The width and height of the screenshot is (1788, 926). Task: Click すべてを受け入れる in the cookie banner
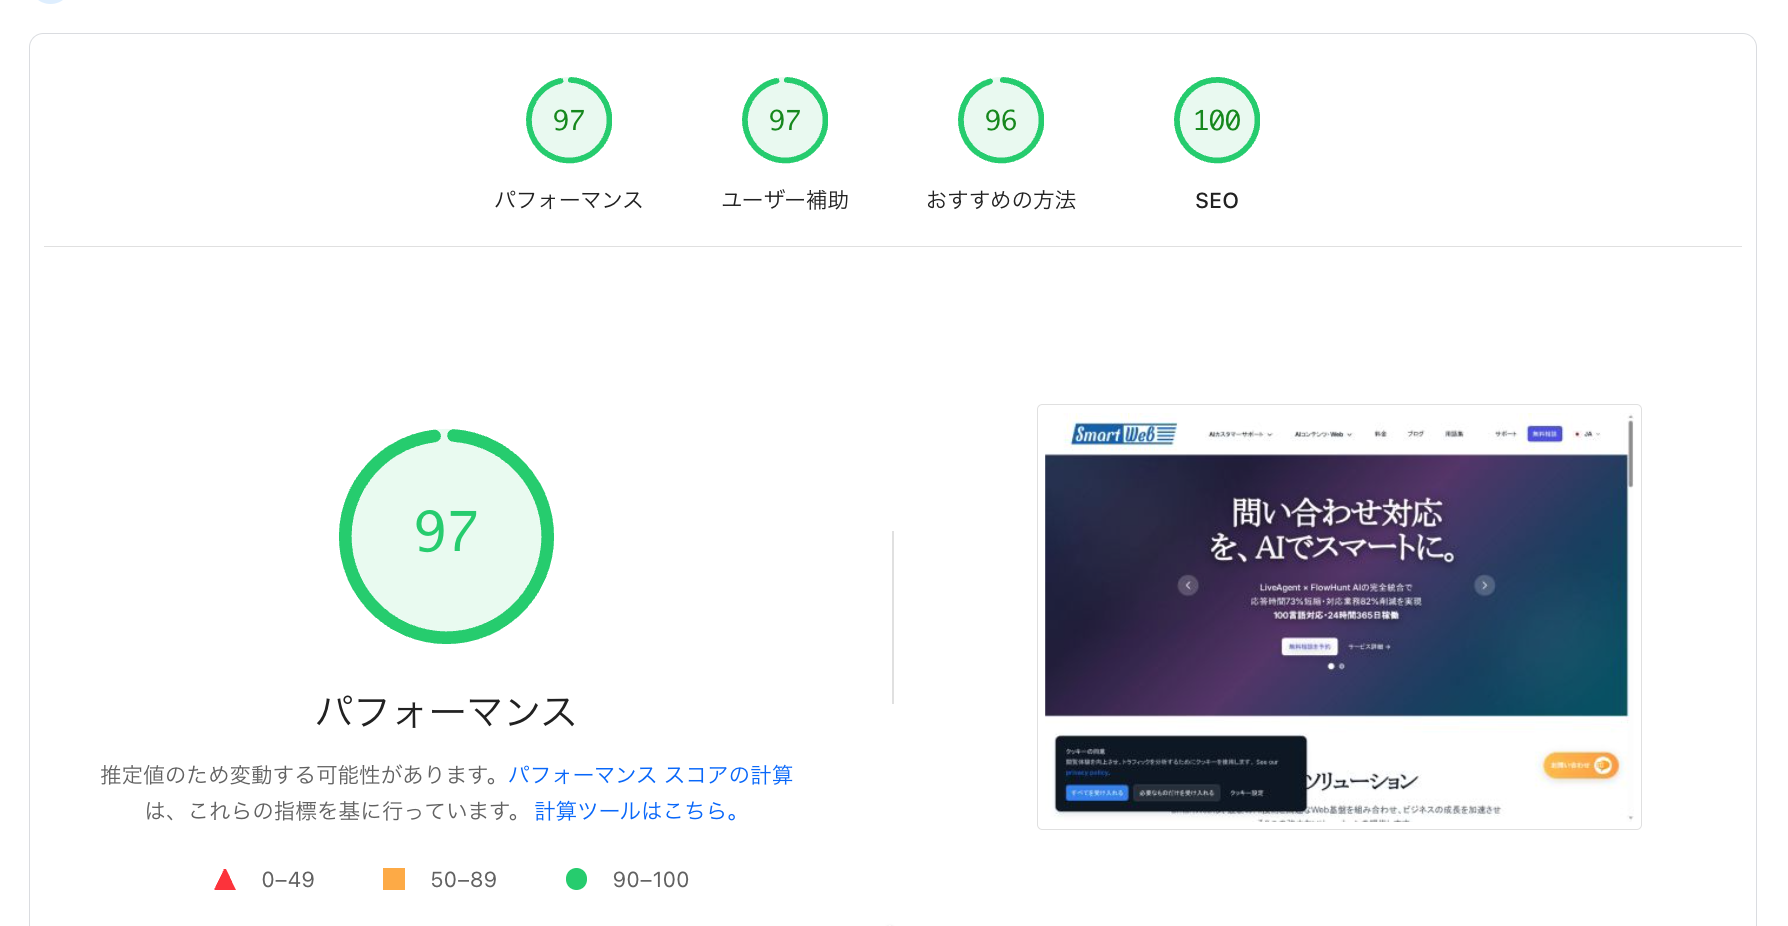pyautogui.click(x=1097, y=793)
